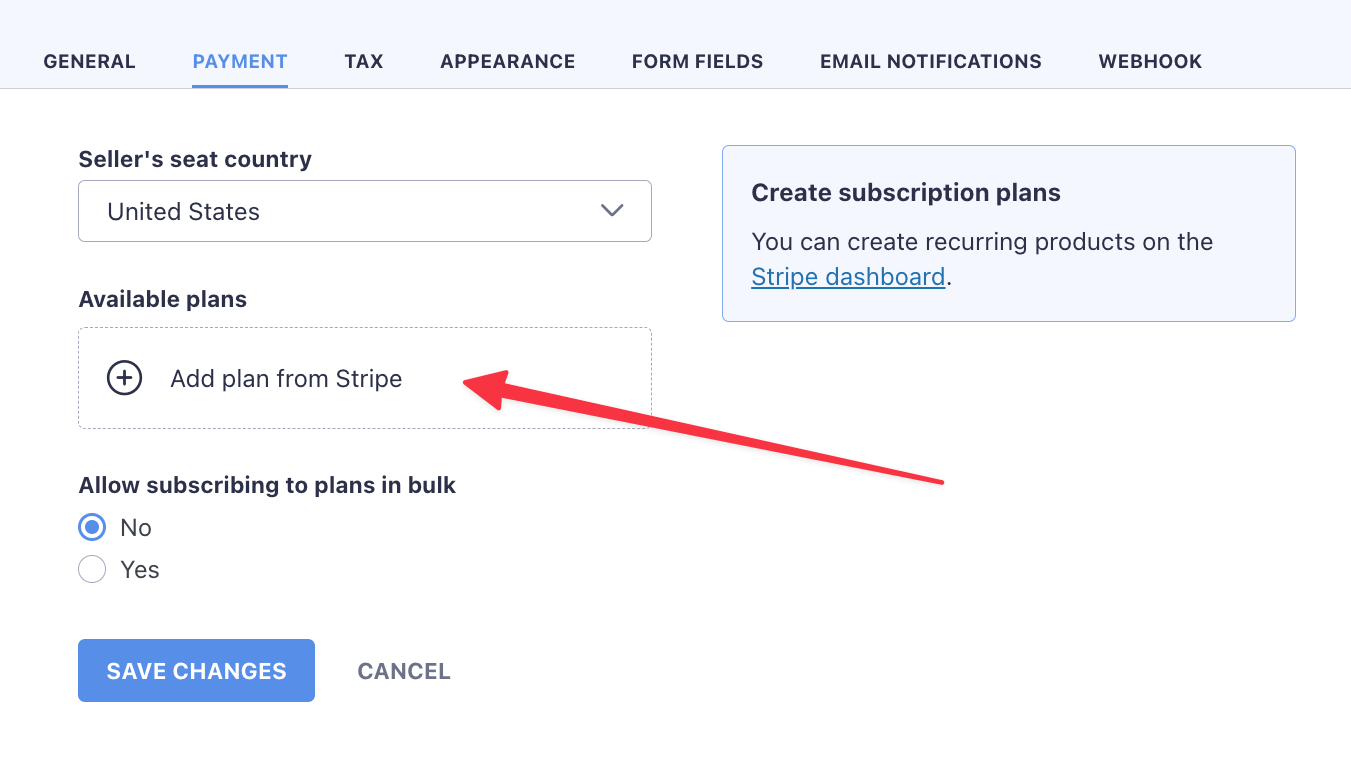Select the "Yes" bulk subscription radio button
1351x765 pixels.
92,570
